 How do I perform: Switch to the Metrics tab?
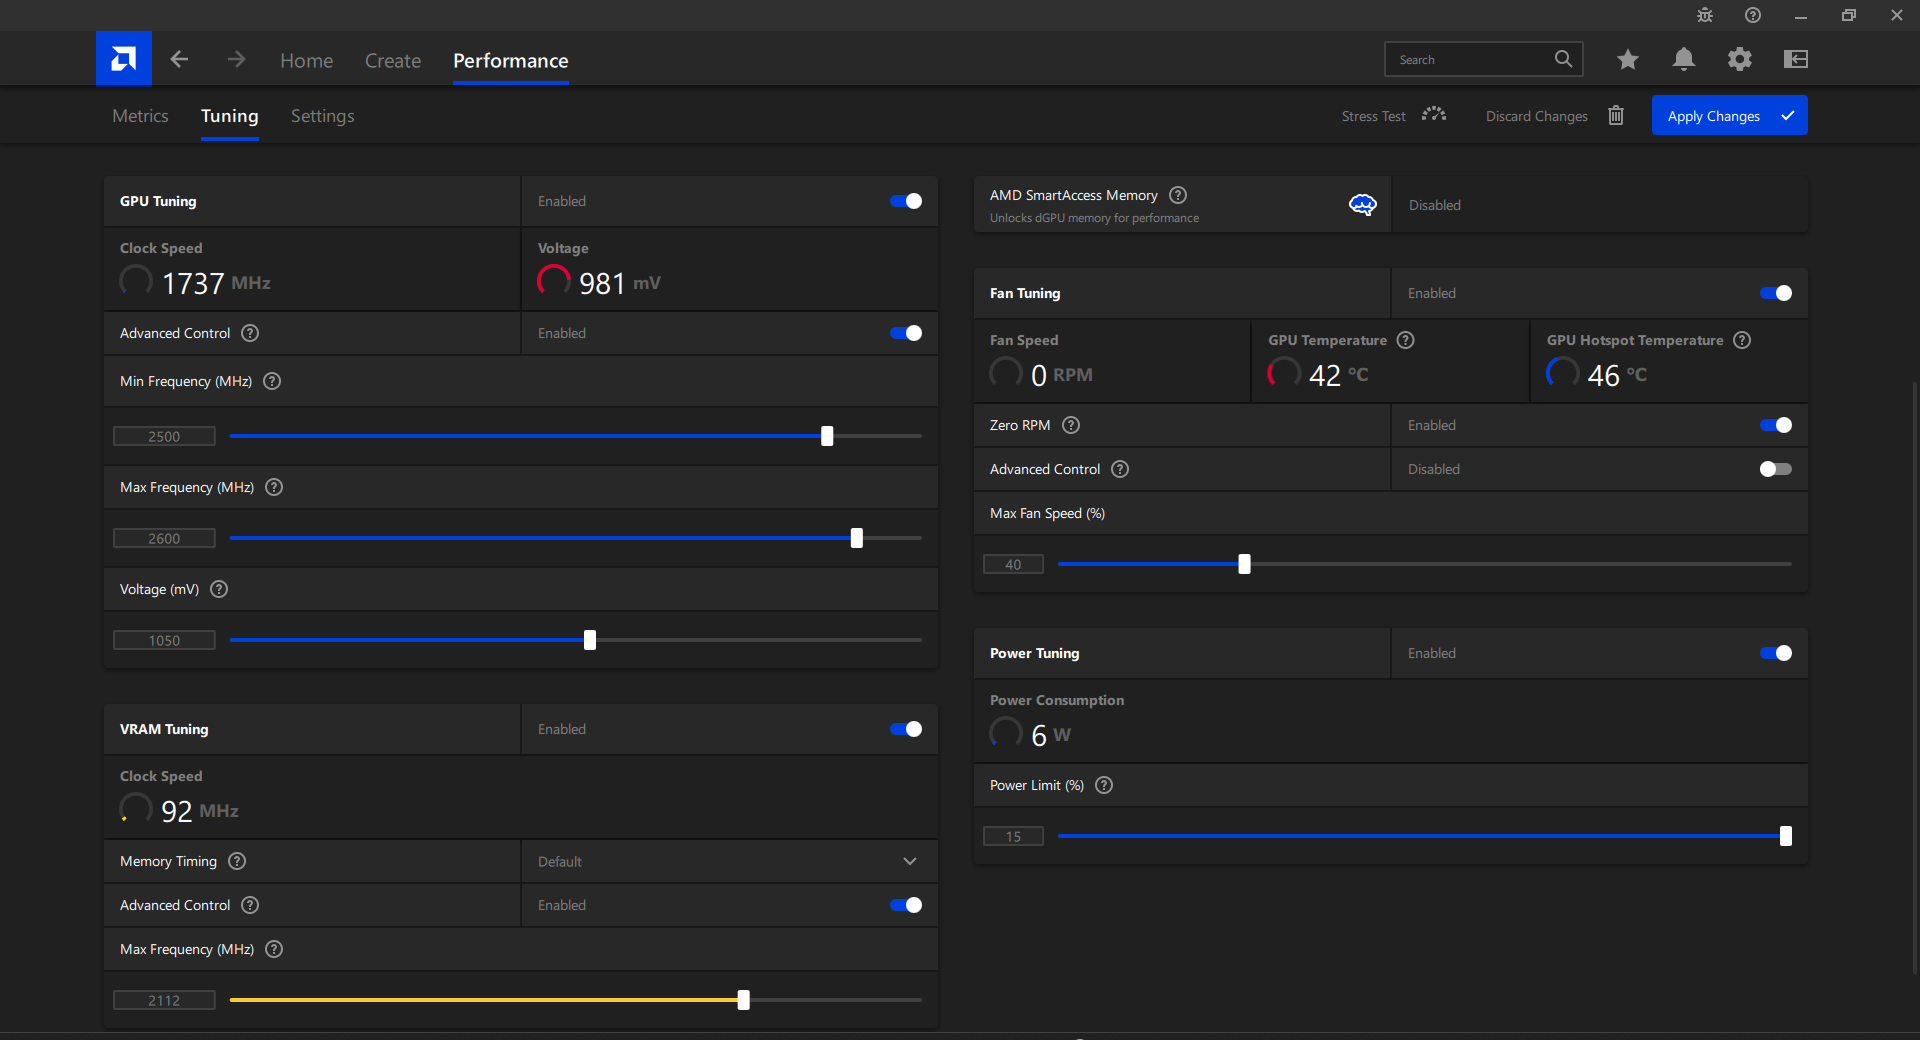[140, 116]
